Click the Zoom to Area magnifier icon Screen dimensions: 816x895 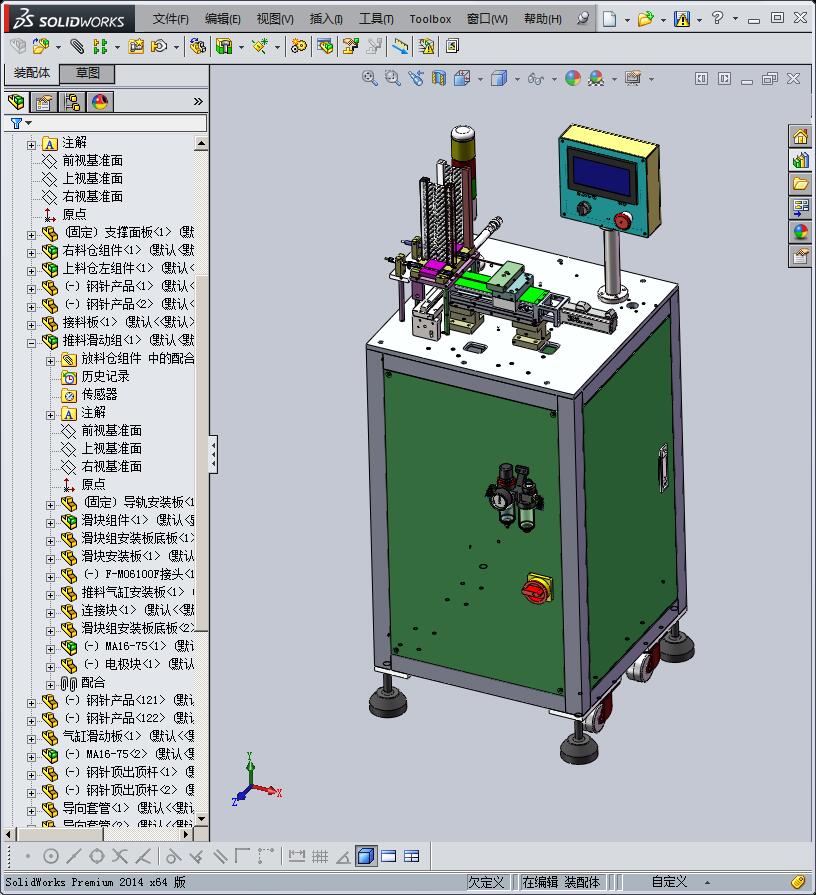click(393, 78)
